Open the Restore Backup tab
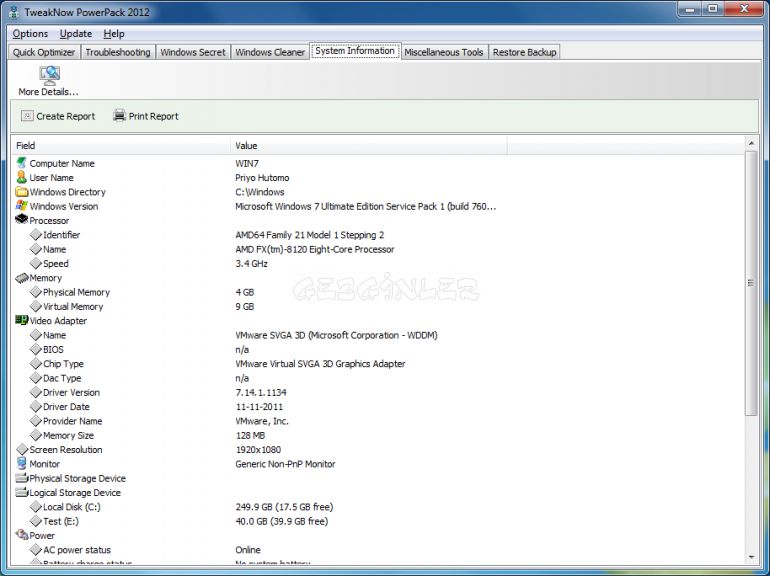Screen dimensions: 770x576 [524, 52]
